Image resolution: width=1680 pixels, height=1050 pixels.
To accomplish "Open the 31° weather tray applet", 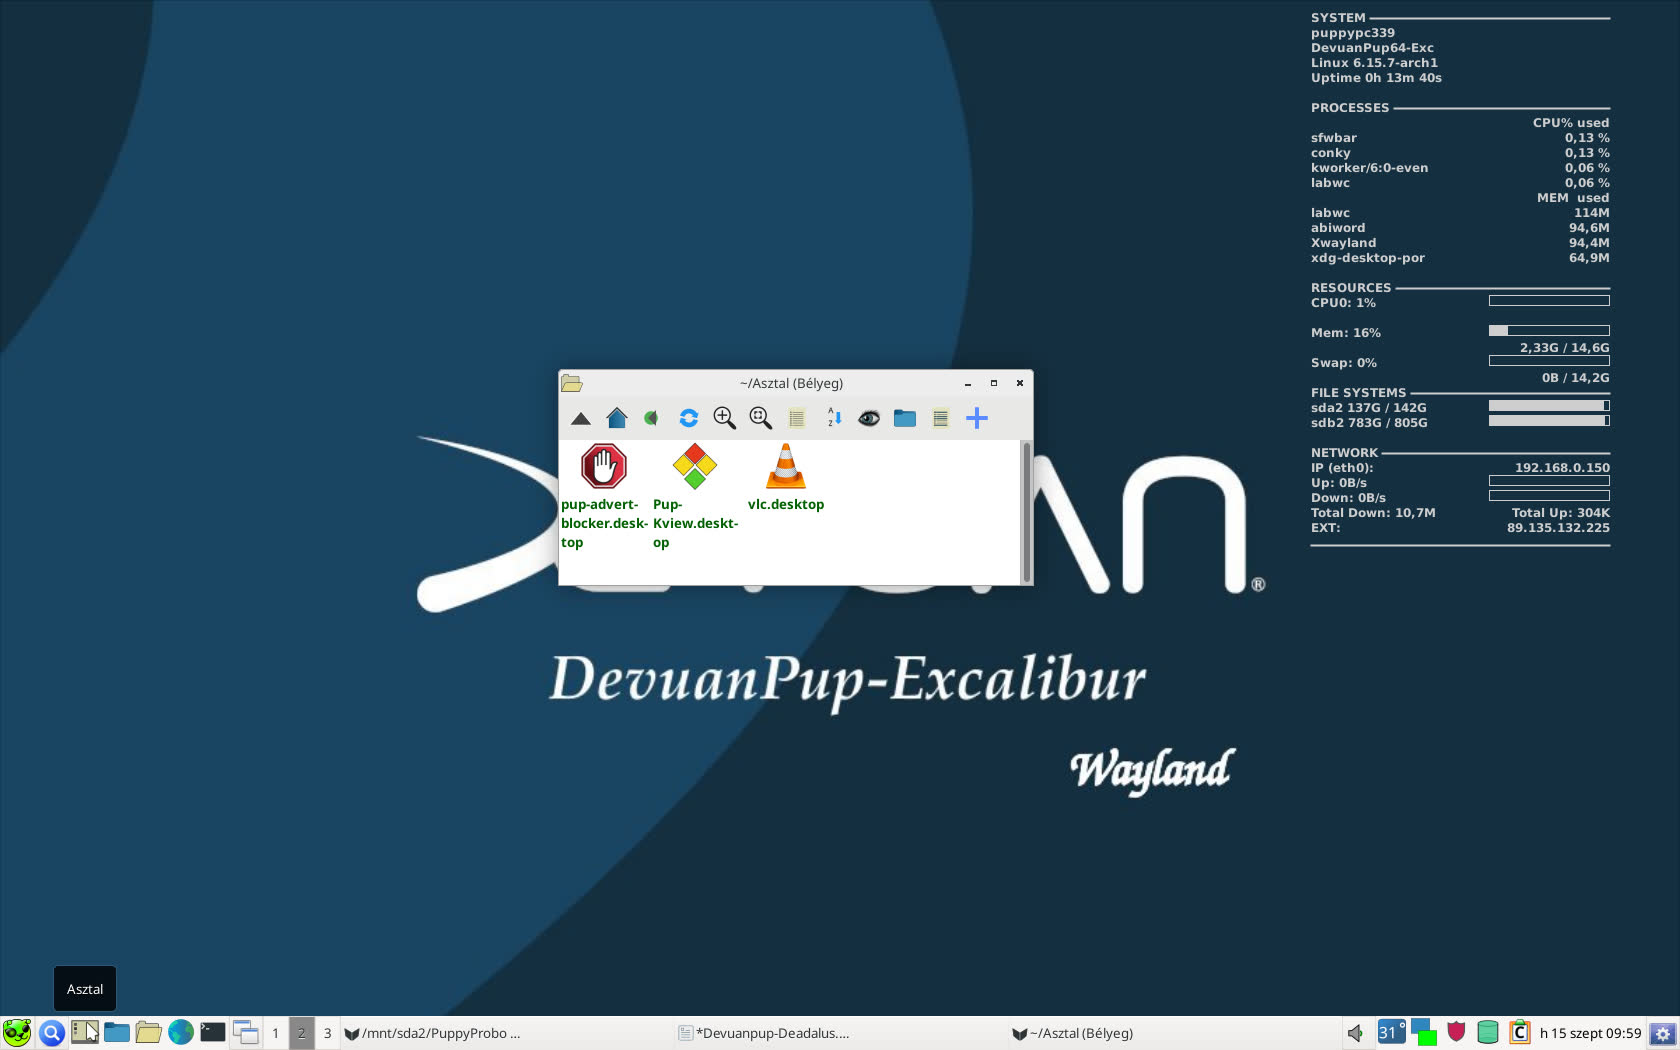I will click(1391, 1032).
